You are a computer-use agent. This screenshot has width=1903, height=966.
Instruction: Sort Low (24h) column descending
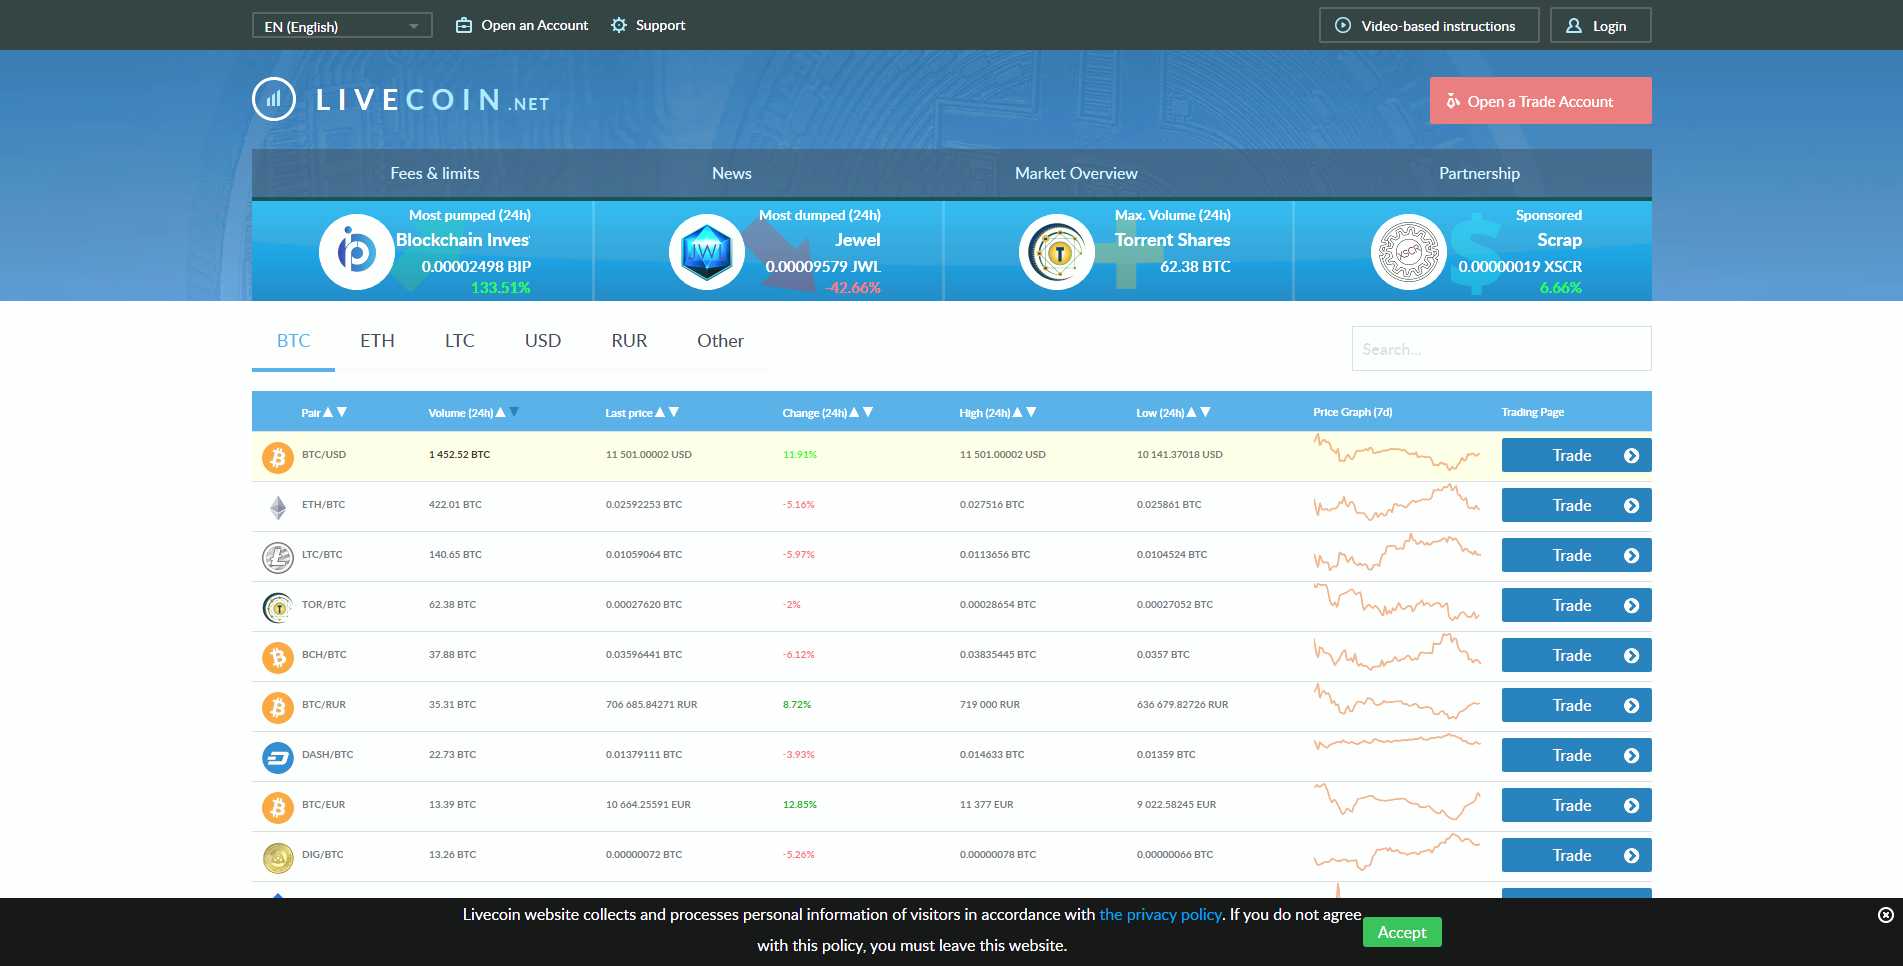1205,412
